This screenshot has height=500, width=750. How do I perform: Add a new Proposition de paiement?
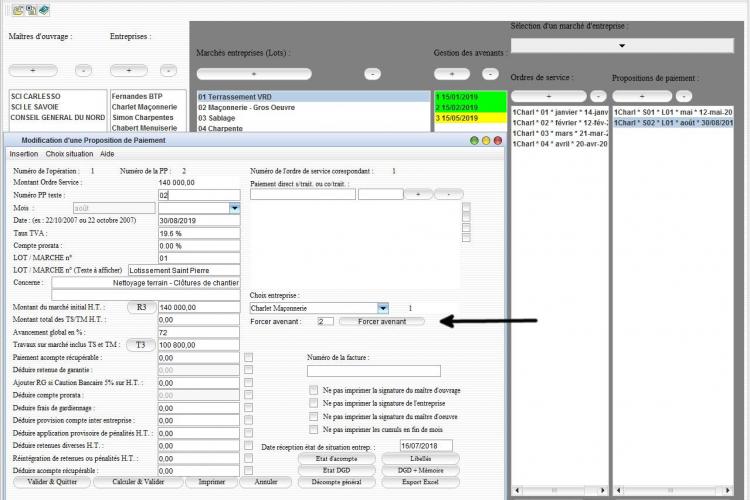click(642, 96)
